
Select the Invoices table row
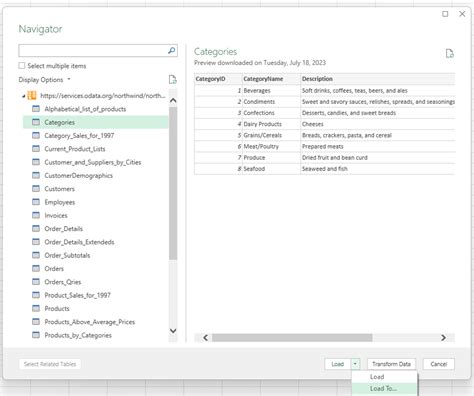pyautogui.click(x=96, y=215)
